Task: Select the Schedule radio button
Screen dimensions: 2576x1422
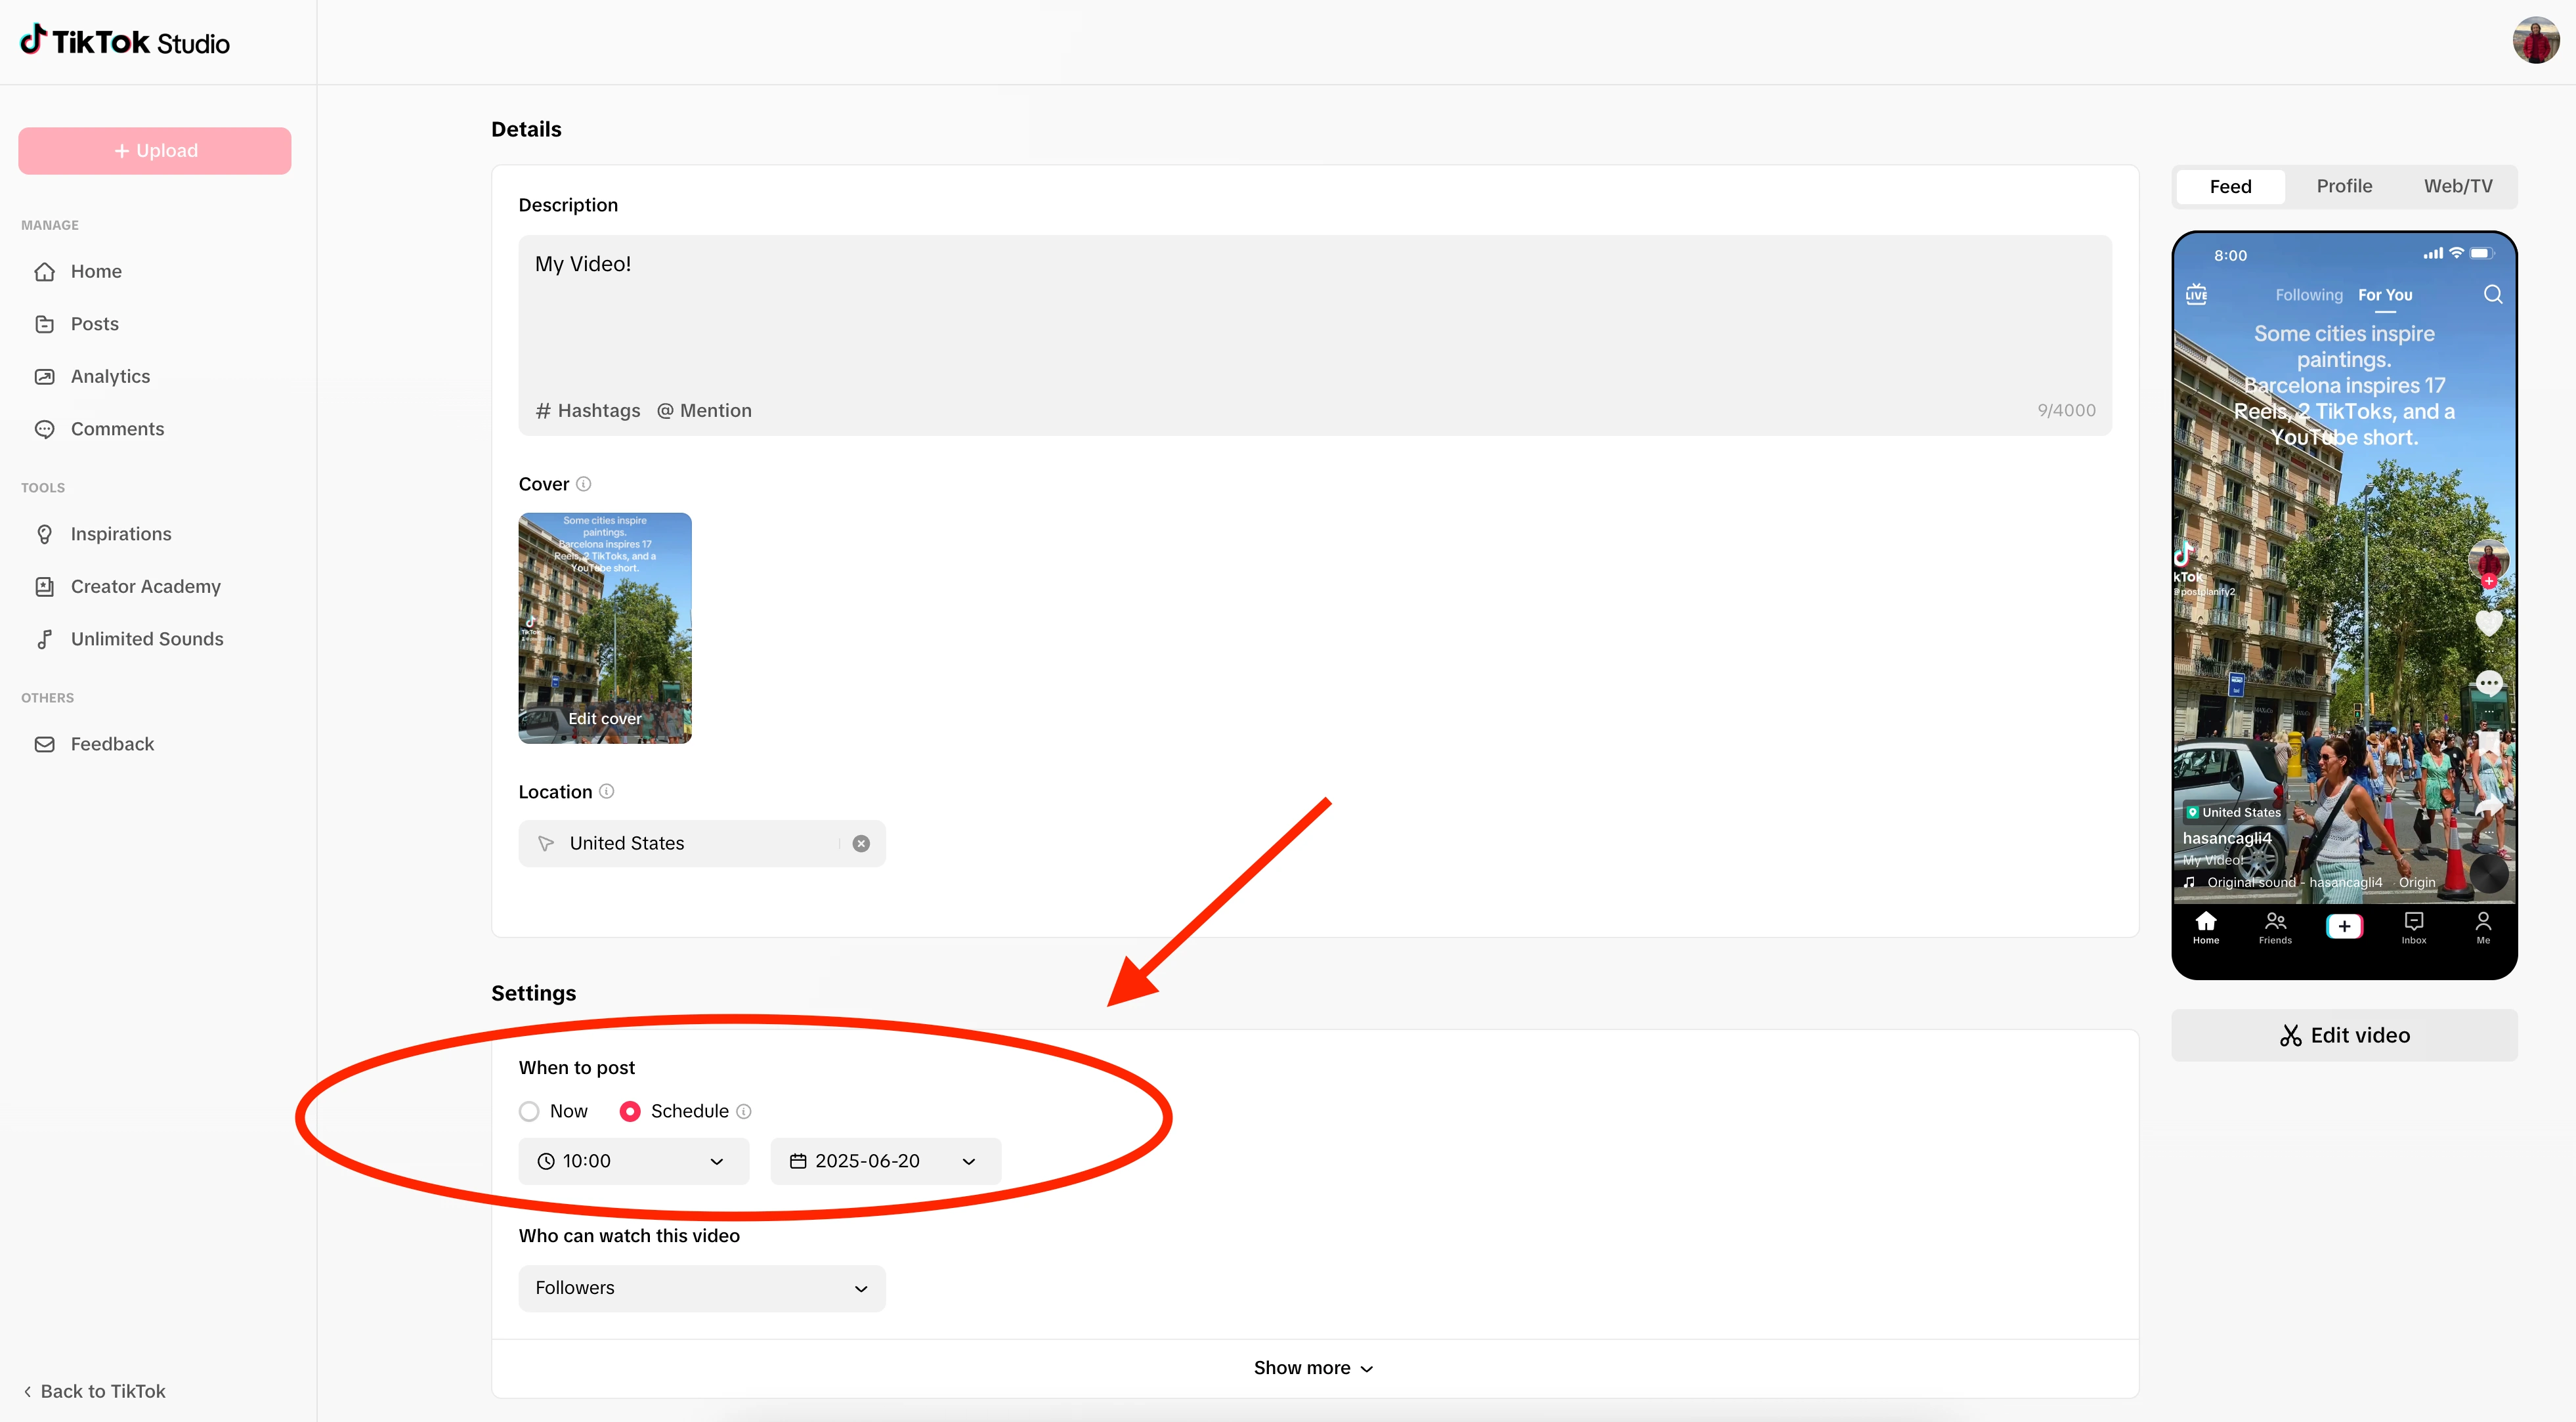Action: click(x=630, y=1111)
